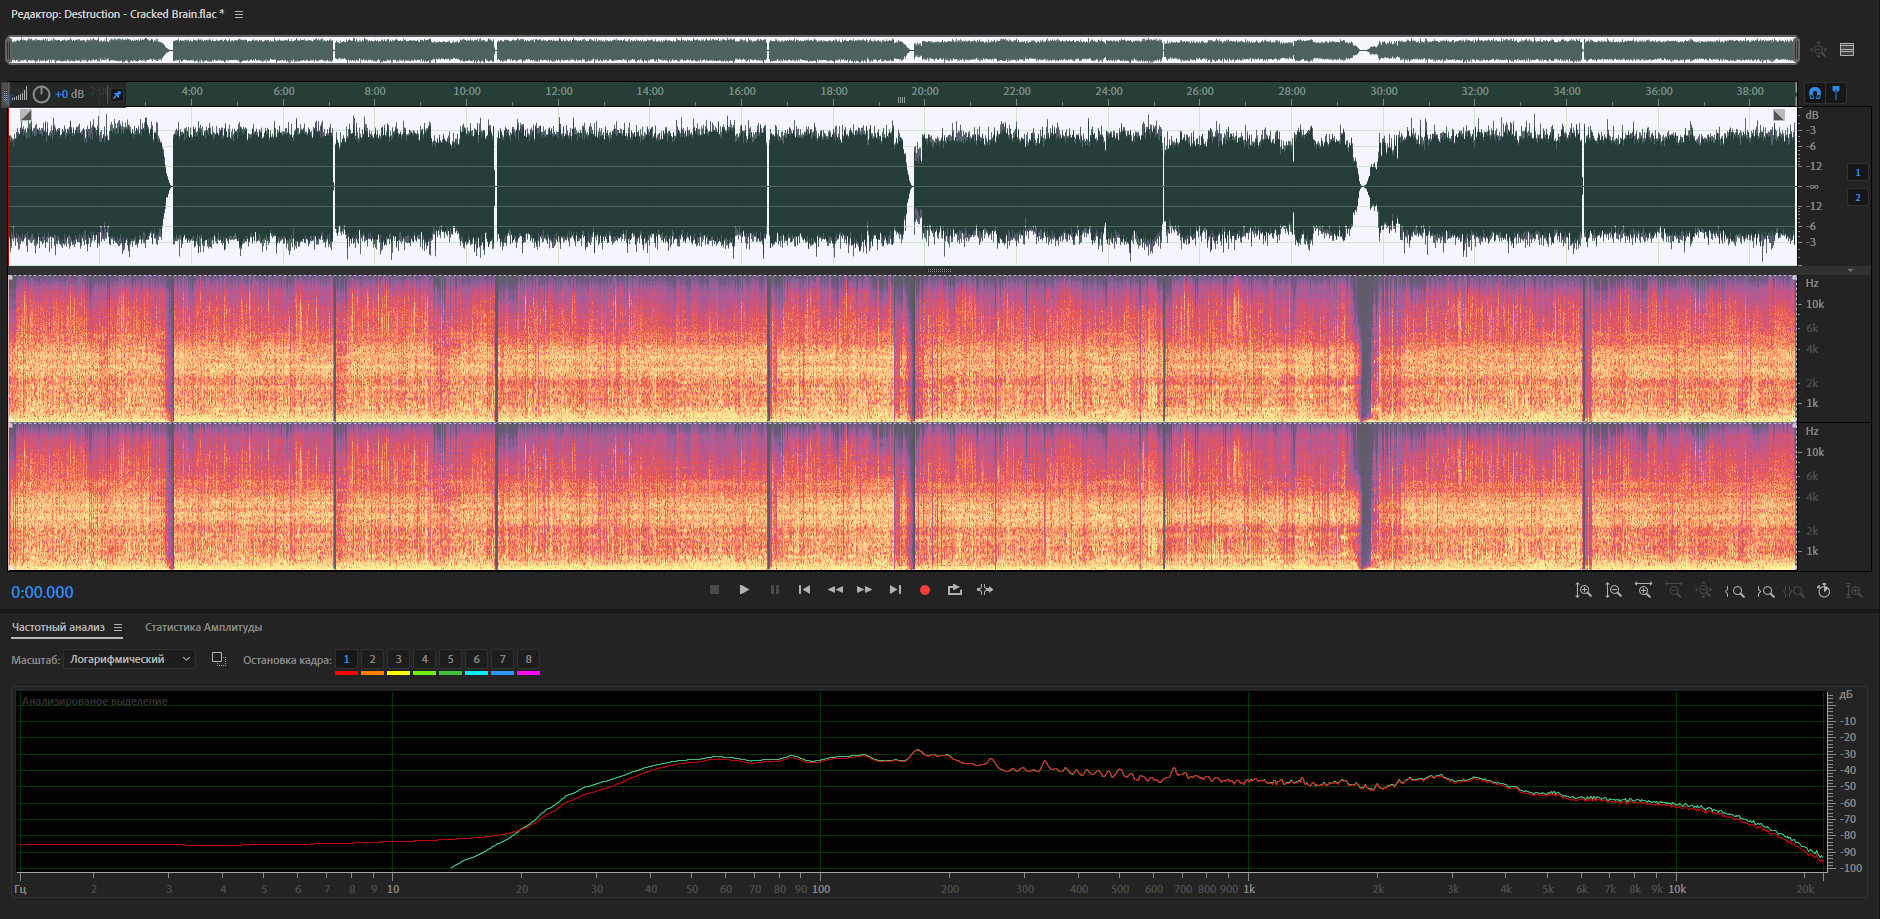Select the Частотный анализ tab

58,628
